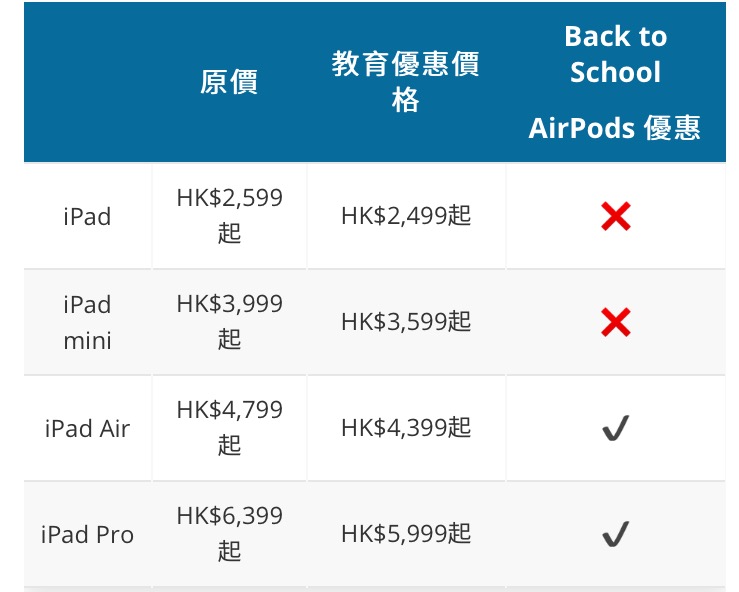This screenshot has width=739, height=592.
Task: Click iPad Pro education price HK$5,999起
Action: 406,534
